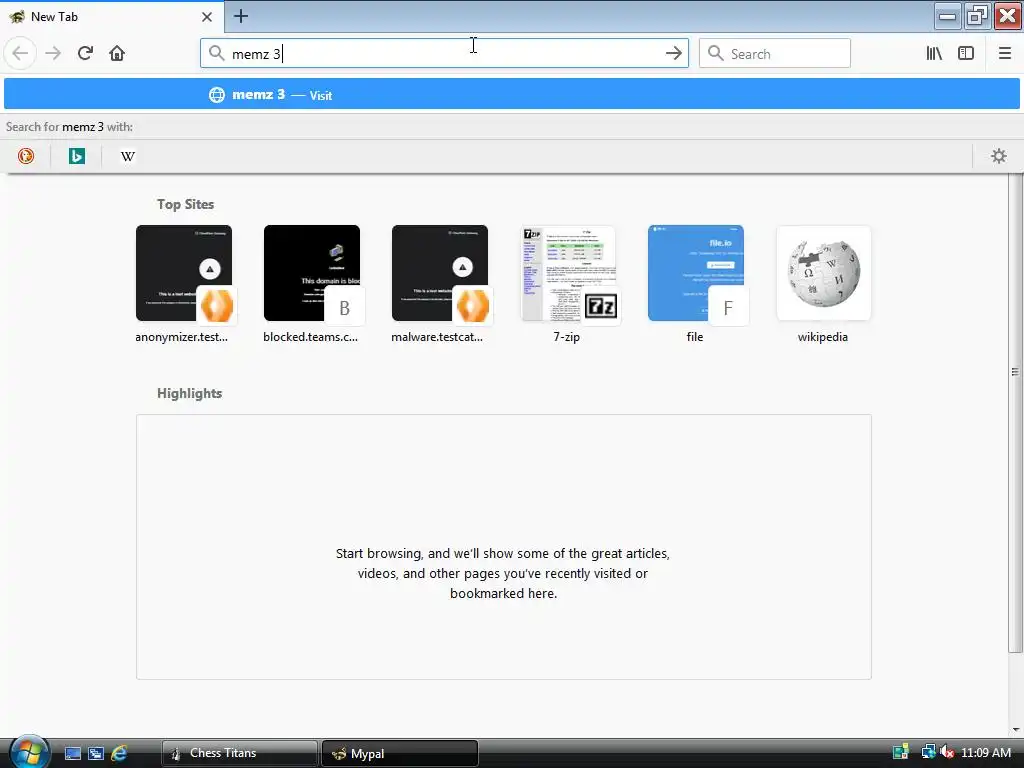This screenshot has width=1024, height=768.
Task: Click the magnifier icon in address bar
Action: [x=217, y=53]
